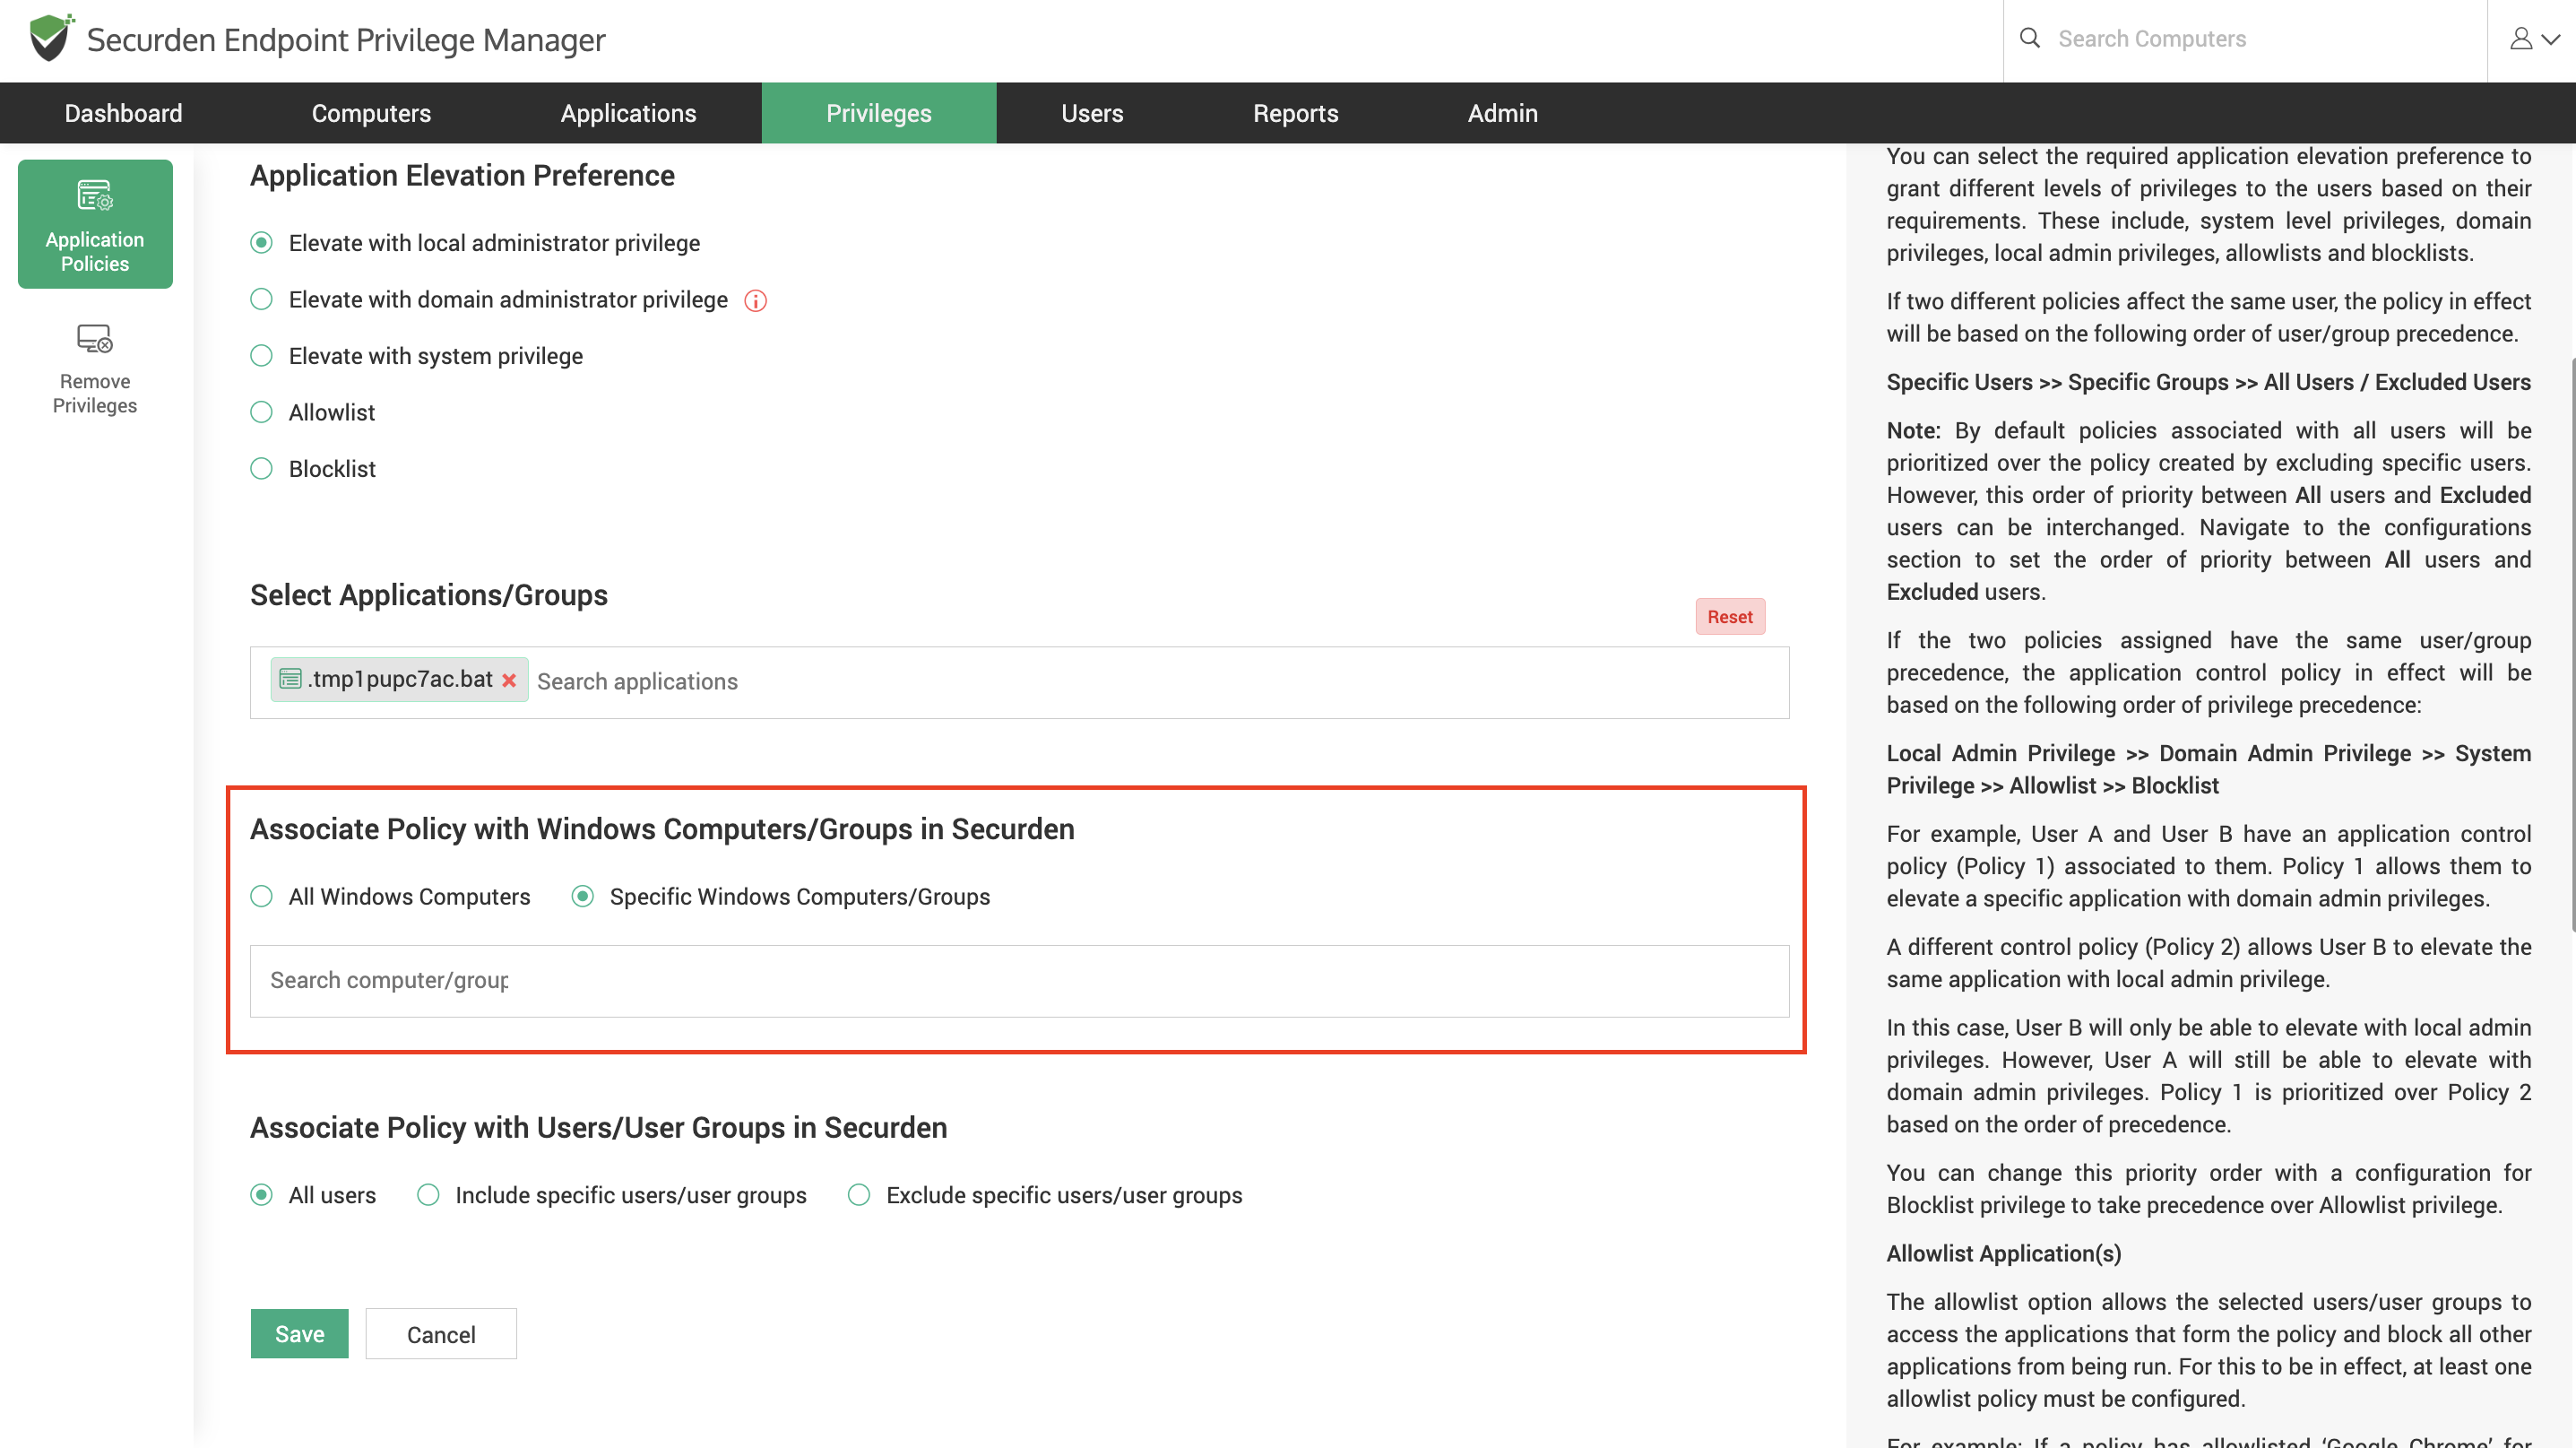Choose the Allowlist option
Image resolution: width=2576 pixels, height=1448 pixels.
point(261,412)
